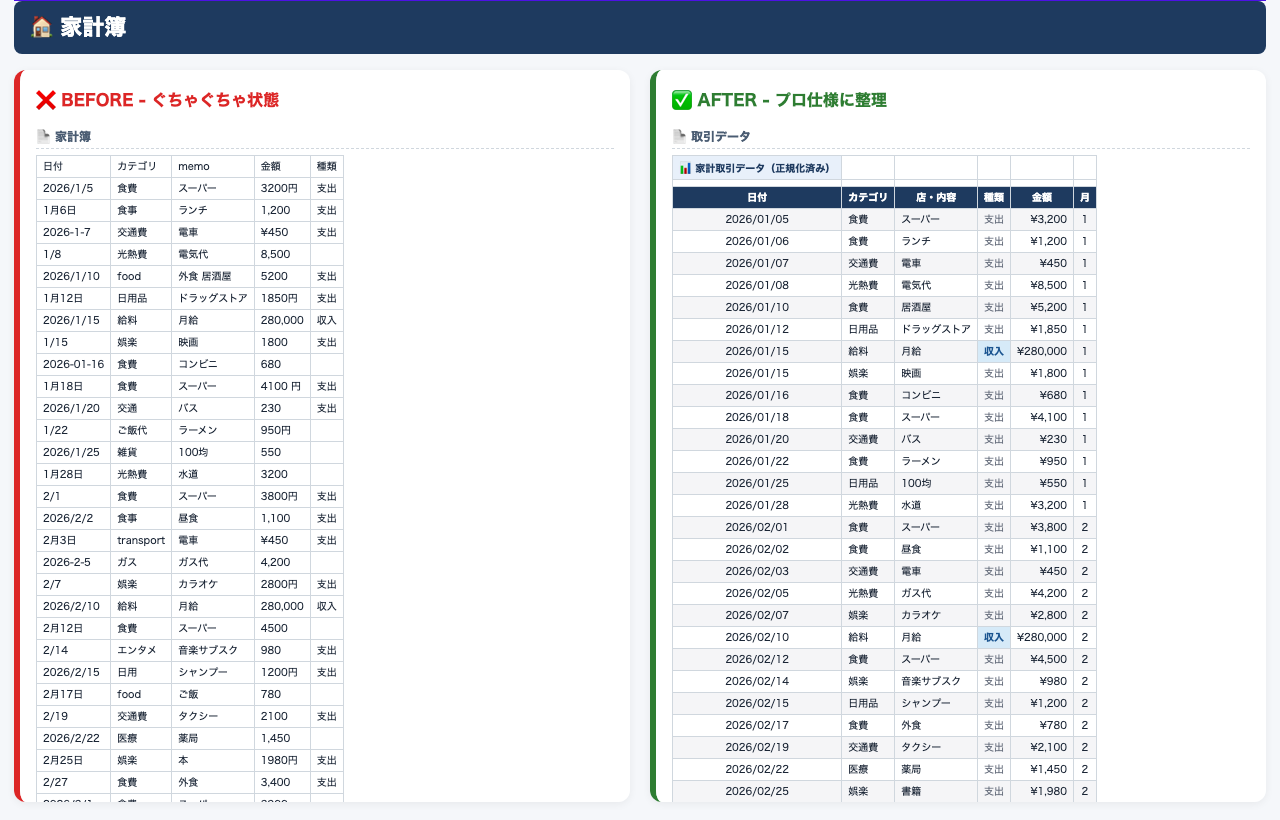Image resolution: width=1280 pixels, height=820 pixels.
Task: Select the '2800円' amount cell
Action: pyautogui.click(x=282, y=584)
